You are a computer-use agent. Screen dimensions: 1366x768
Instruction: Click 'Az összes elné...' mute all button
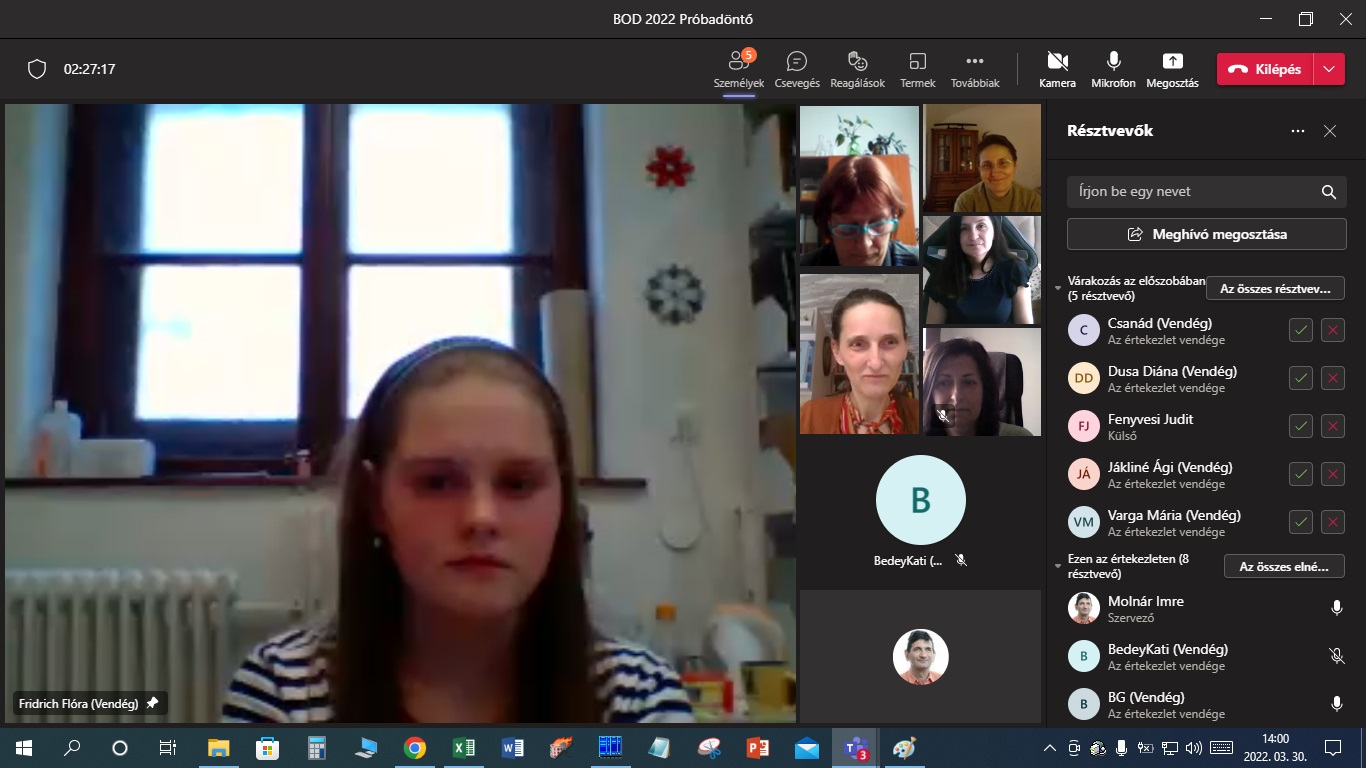tap(1284, 566)
